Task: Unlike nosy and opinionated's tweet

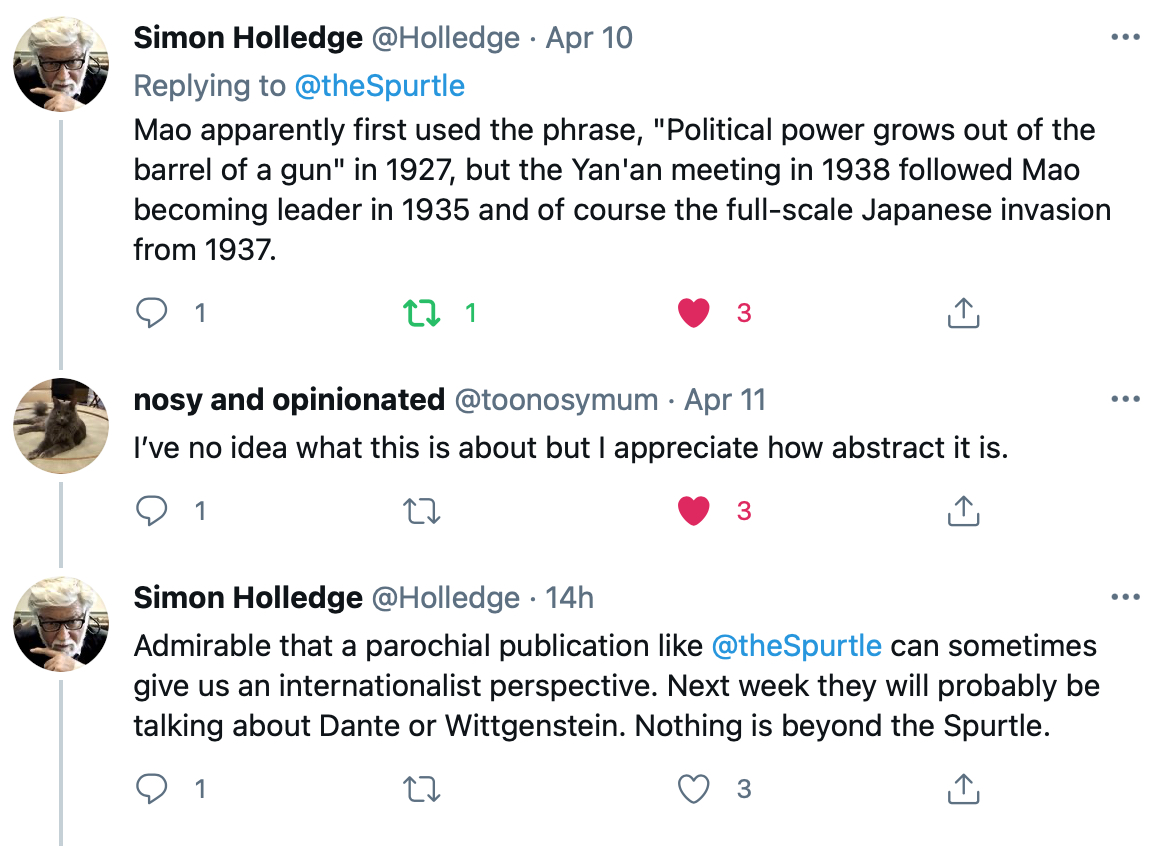Action: point(694,511)
